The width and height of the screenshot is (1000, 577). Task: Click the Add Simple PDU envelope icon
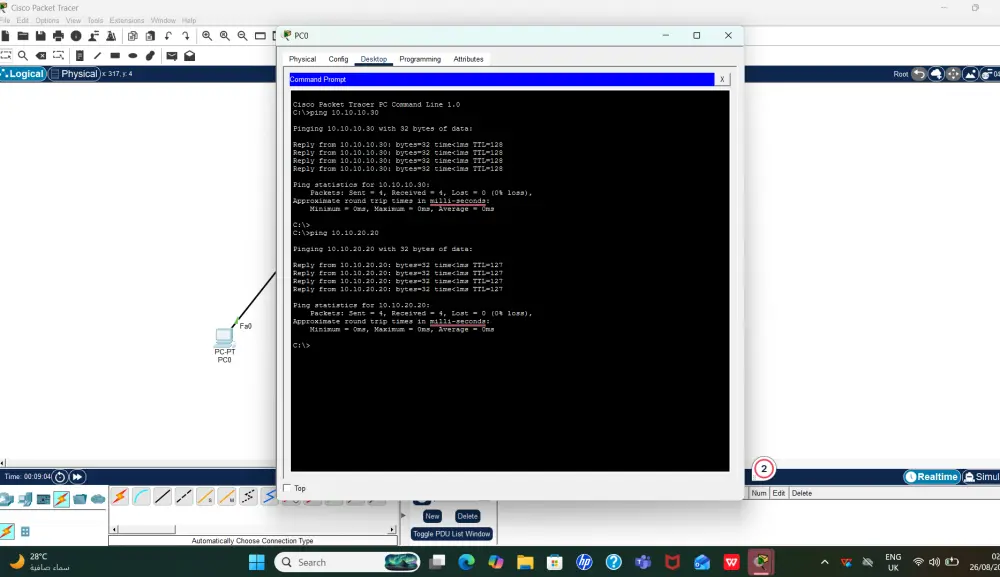click(172, 56)
